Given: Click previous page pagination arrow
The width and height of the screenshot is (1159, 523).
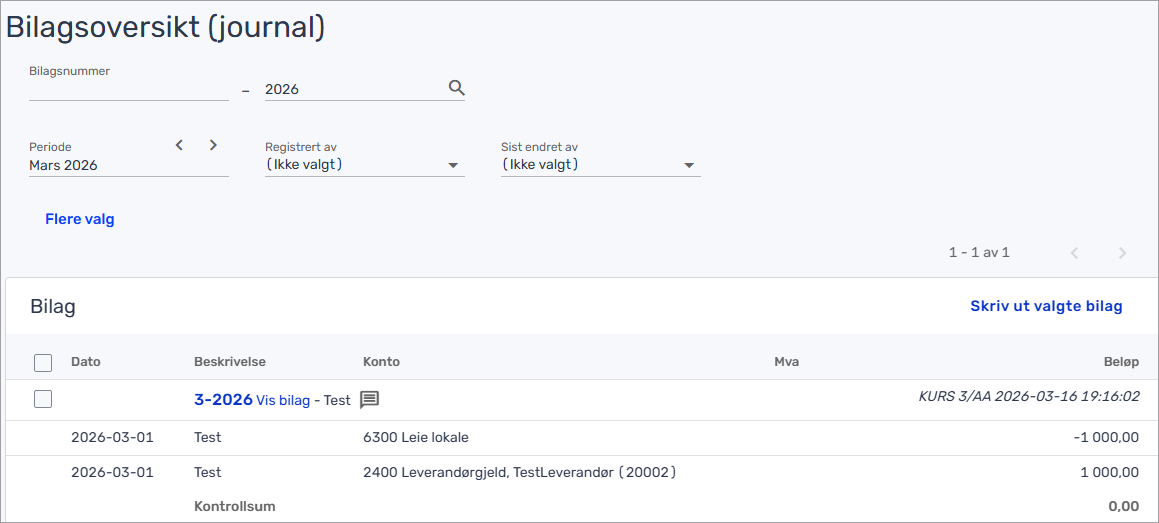Looking at the screenshot, I should click(1075, 253).
